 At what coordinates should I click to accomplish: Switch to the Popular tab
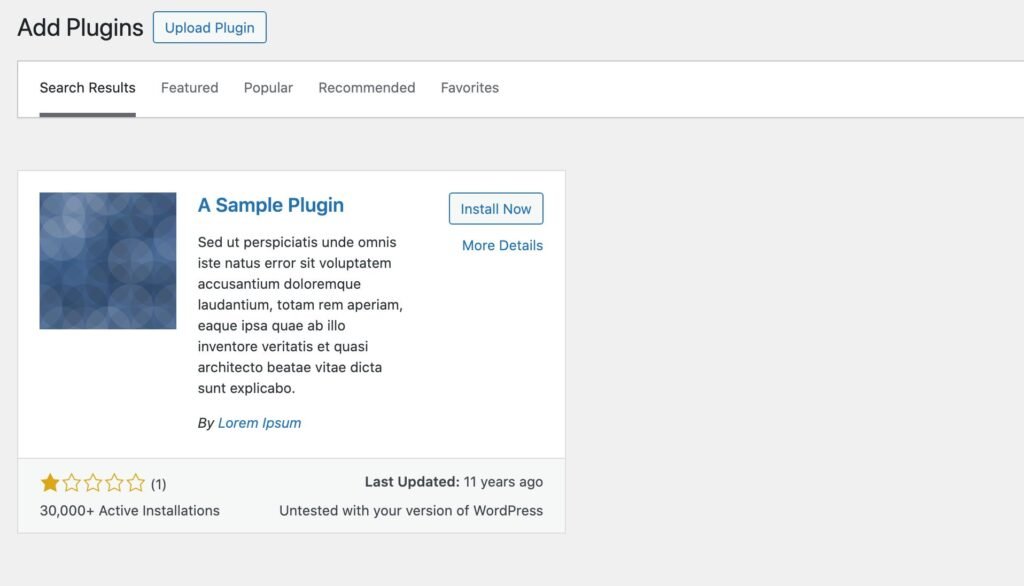tap(267, 87)
